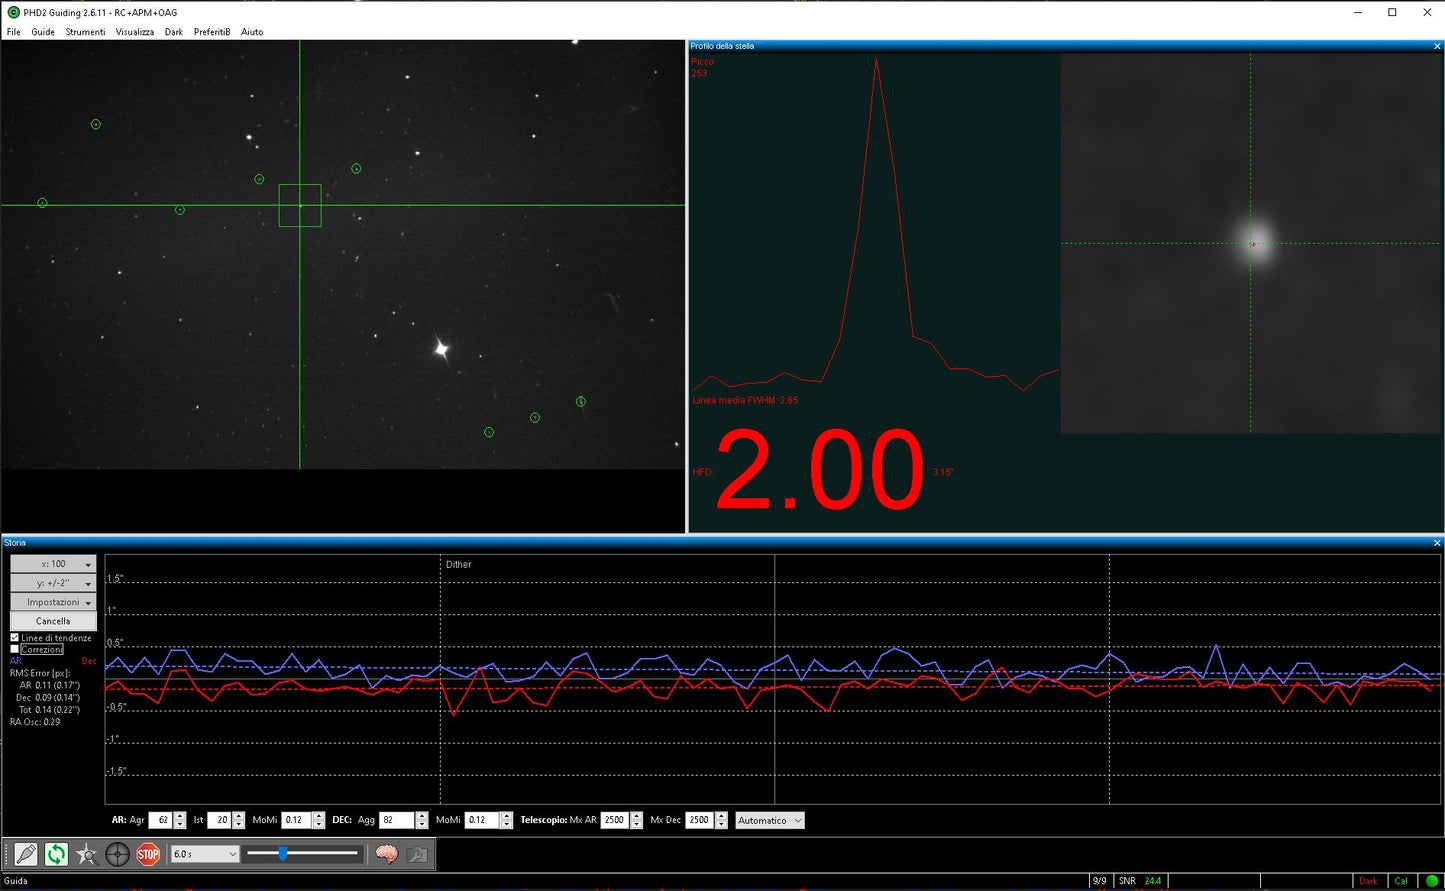Click the auto-select star icon

87,854
